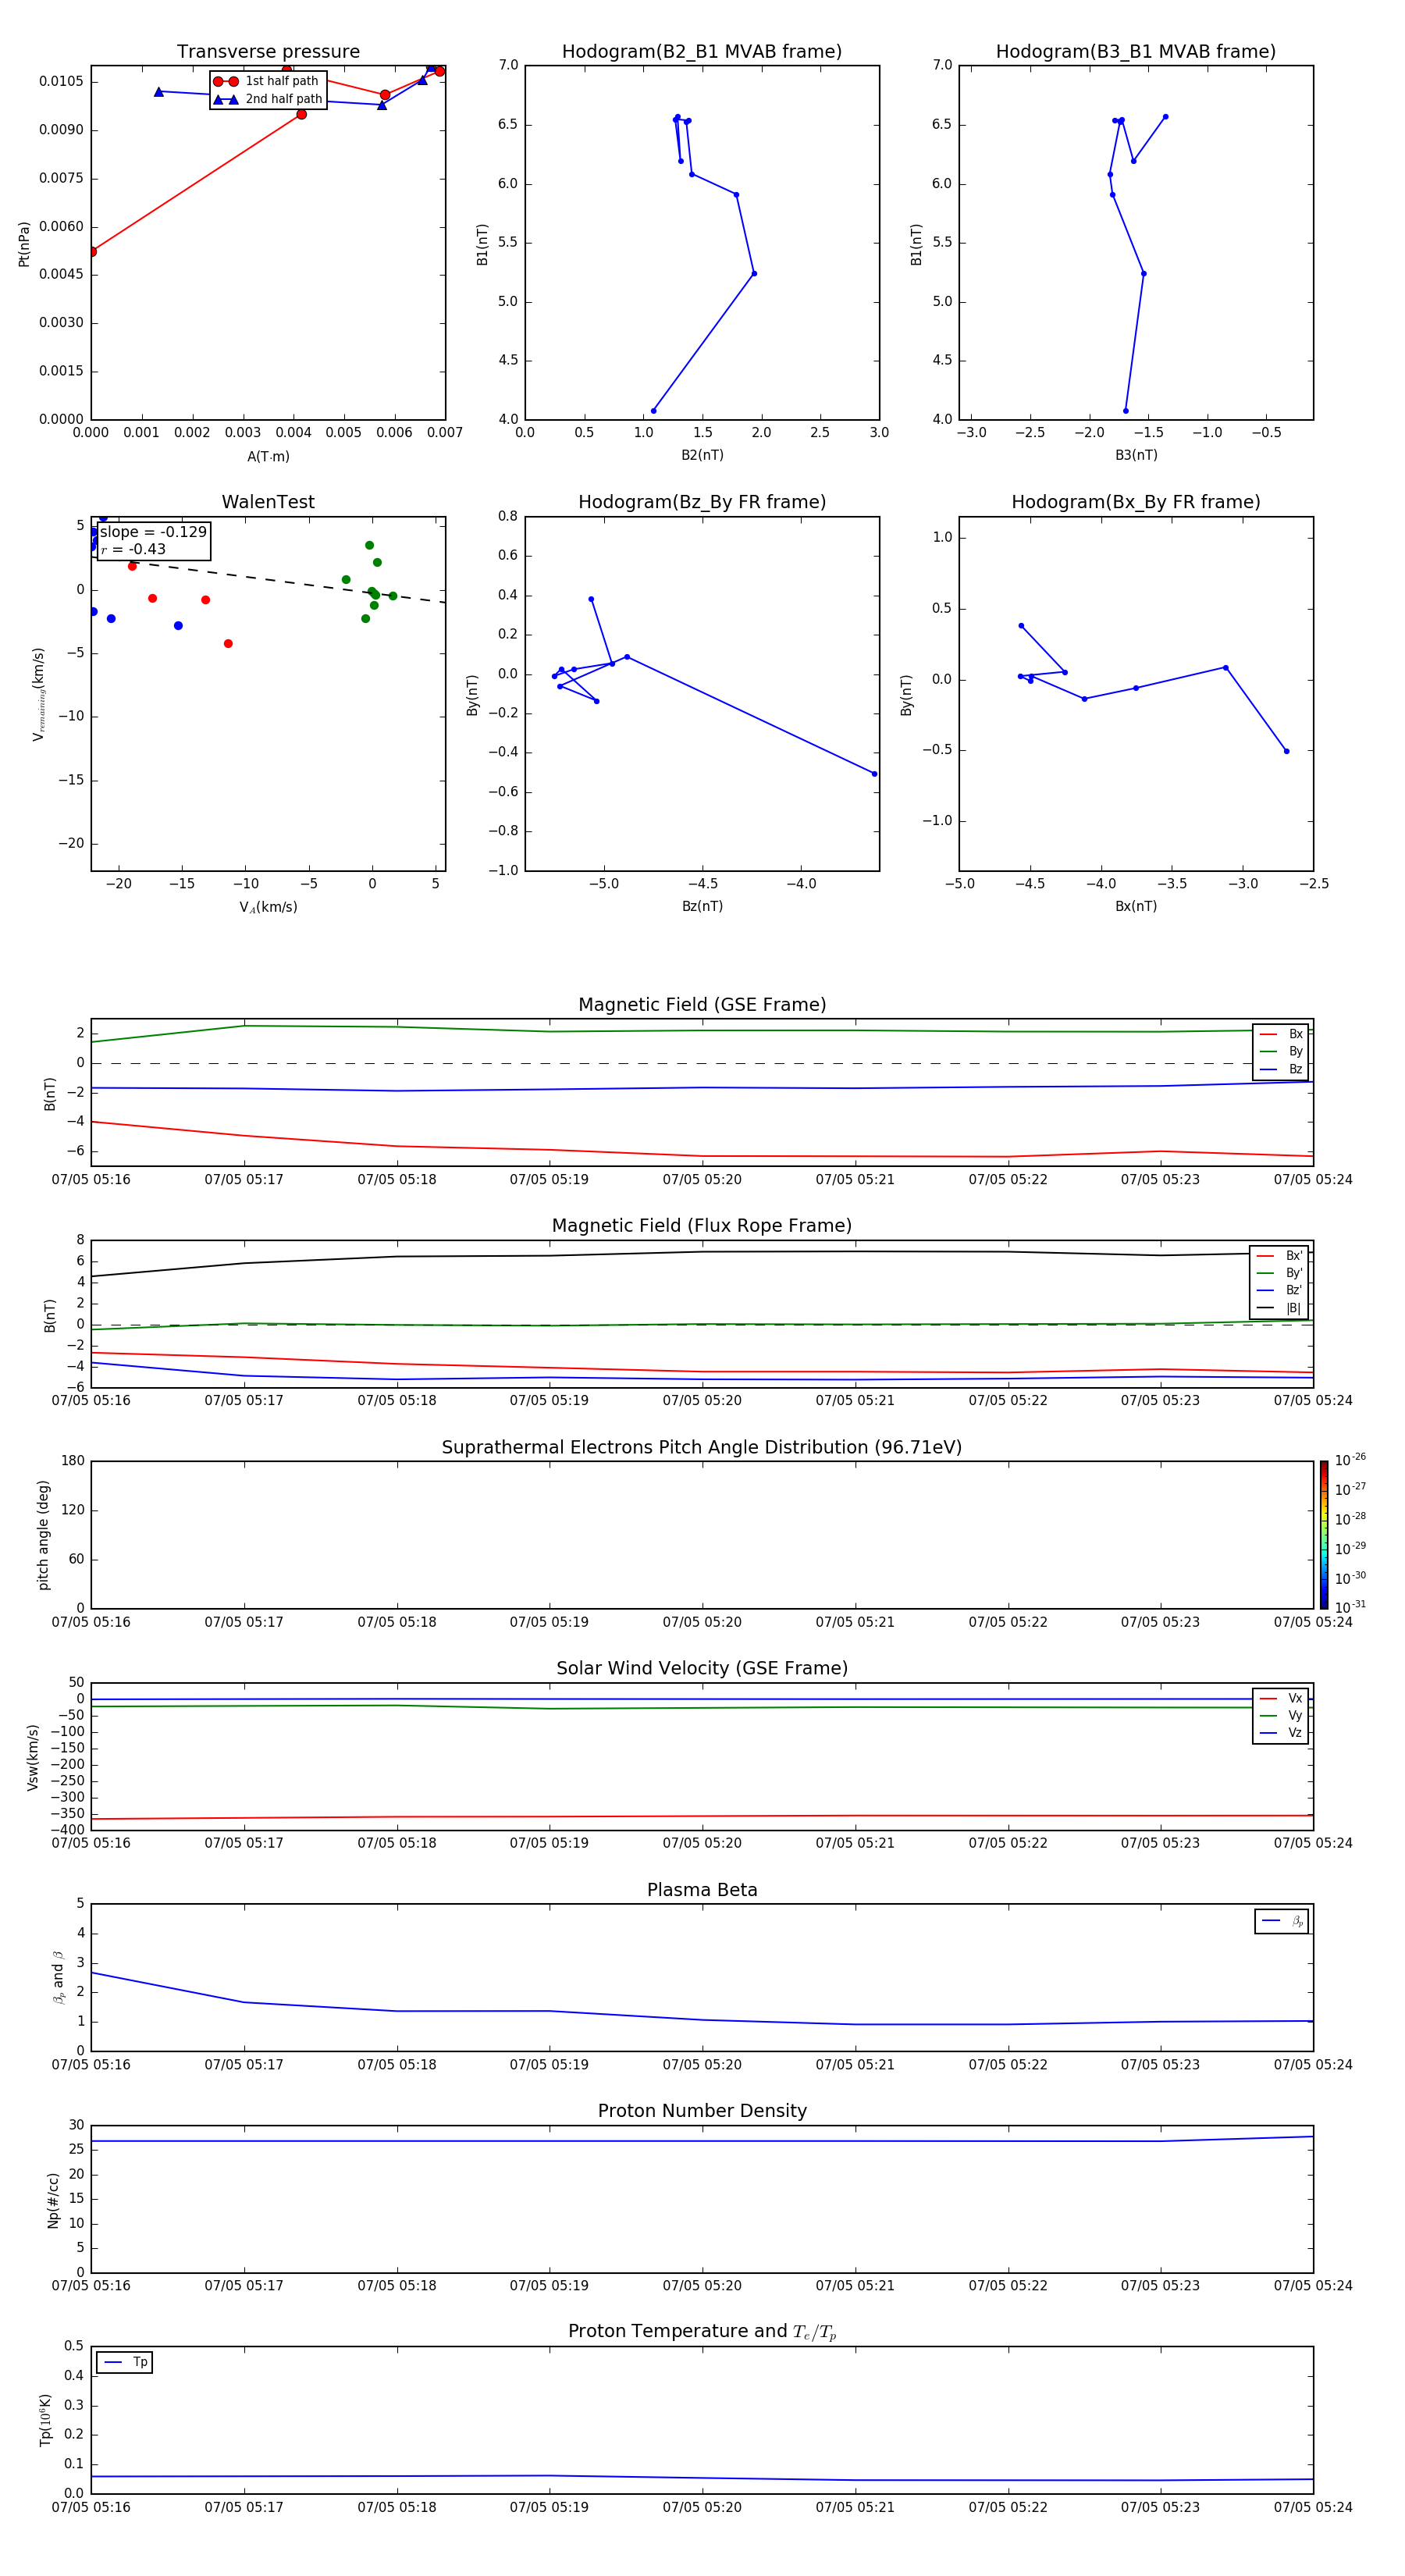This screenshot has height=2576, width=1405.
Task: Click the rightmost data point in Bz_By hodogram
Action: point(875,774)
